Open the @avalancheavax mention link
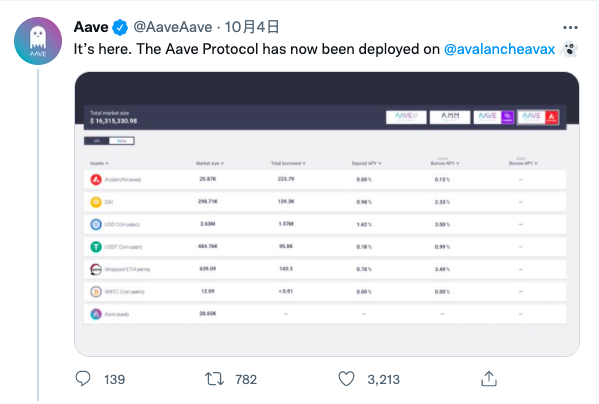 tap(499, 49)
